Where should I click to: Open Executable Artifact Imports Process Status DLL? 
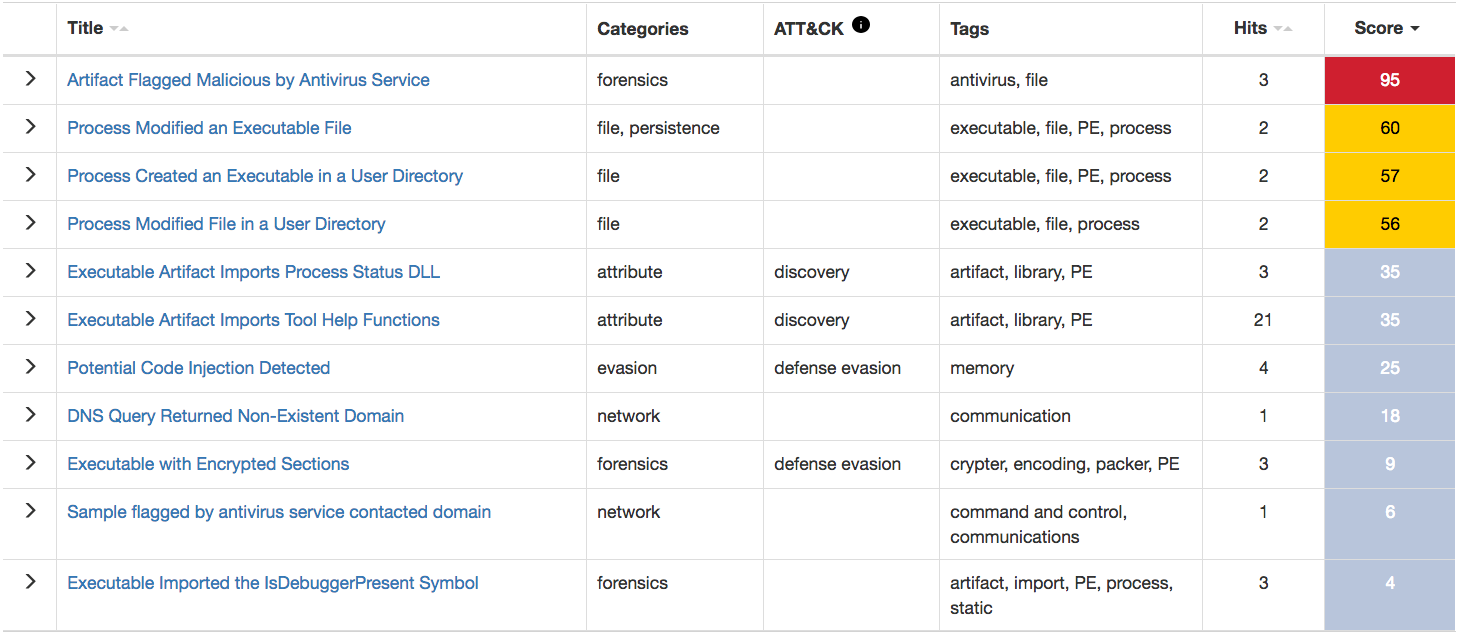(x=253, y=272)
